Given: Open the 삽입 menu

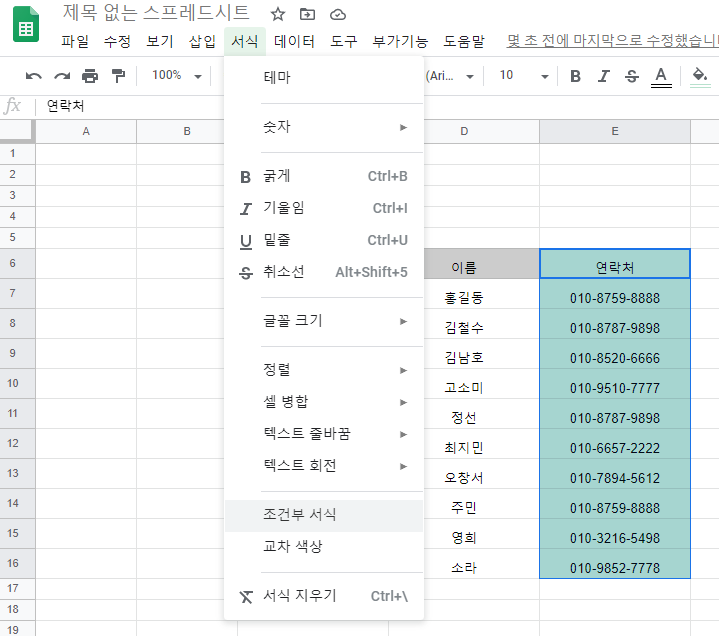Looking at the screenshot, I should pyautogui.click(x=202, y=41).
